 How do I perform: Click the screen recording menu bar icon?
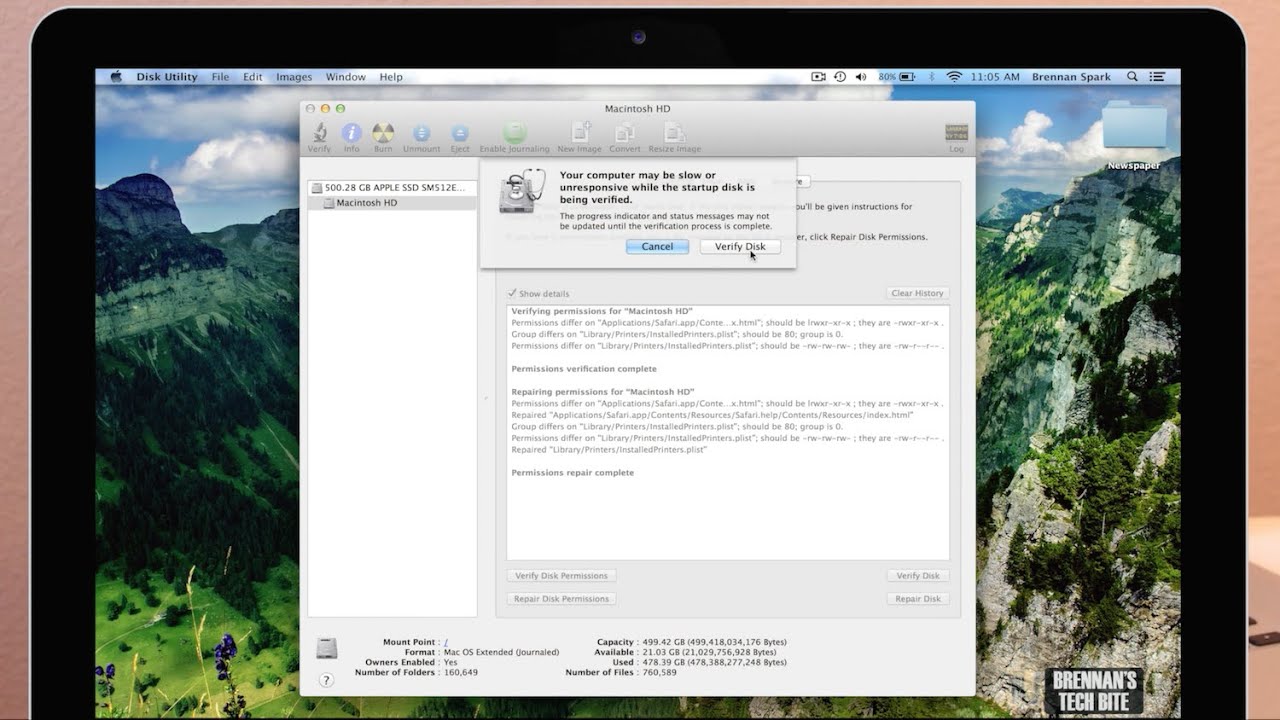click(818, 77)
